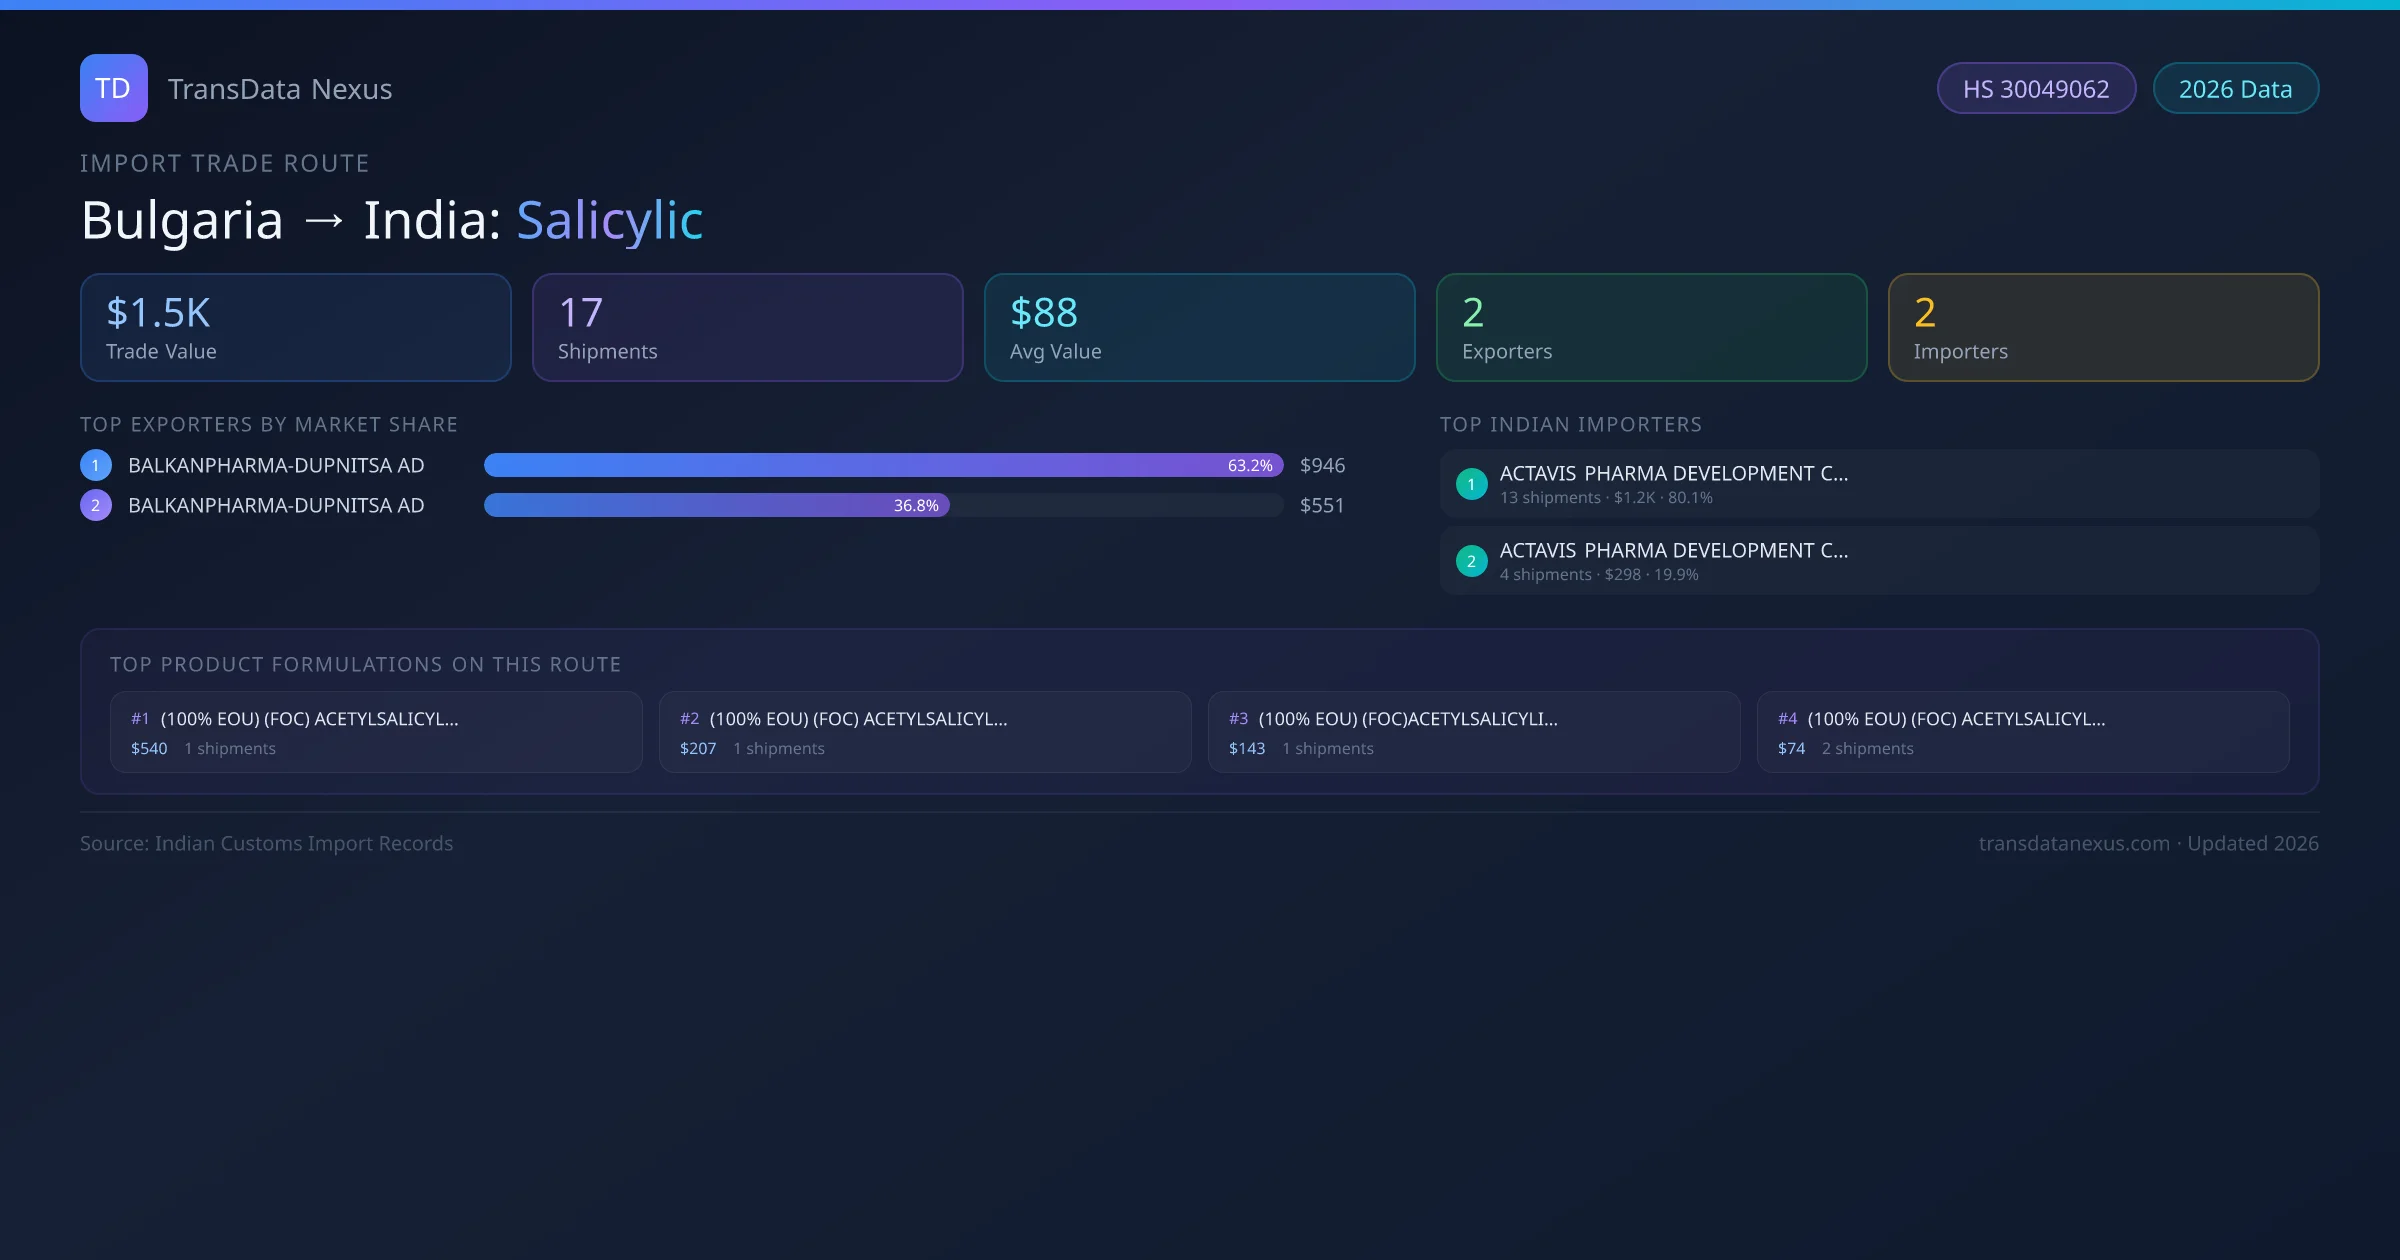Screen dimensions: 2400x1260
Task: Select the 2026 Data badge
Action: (2235, 89)
